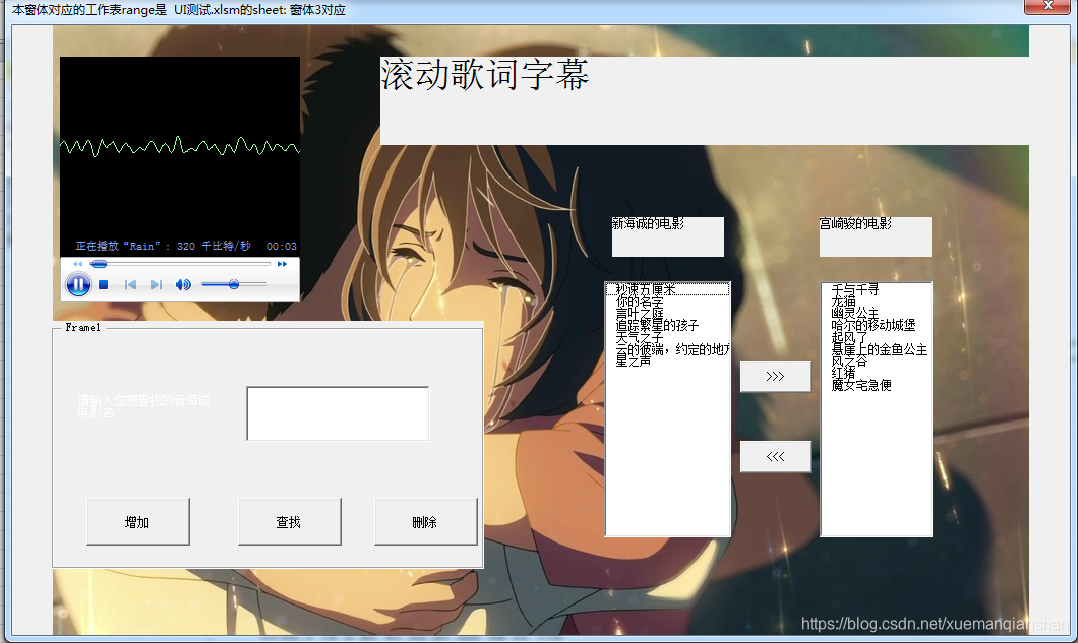Focus the movie name search text box
The height and width of the screenshot is (643, 1078).
(x=338, y=413)
